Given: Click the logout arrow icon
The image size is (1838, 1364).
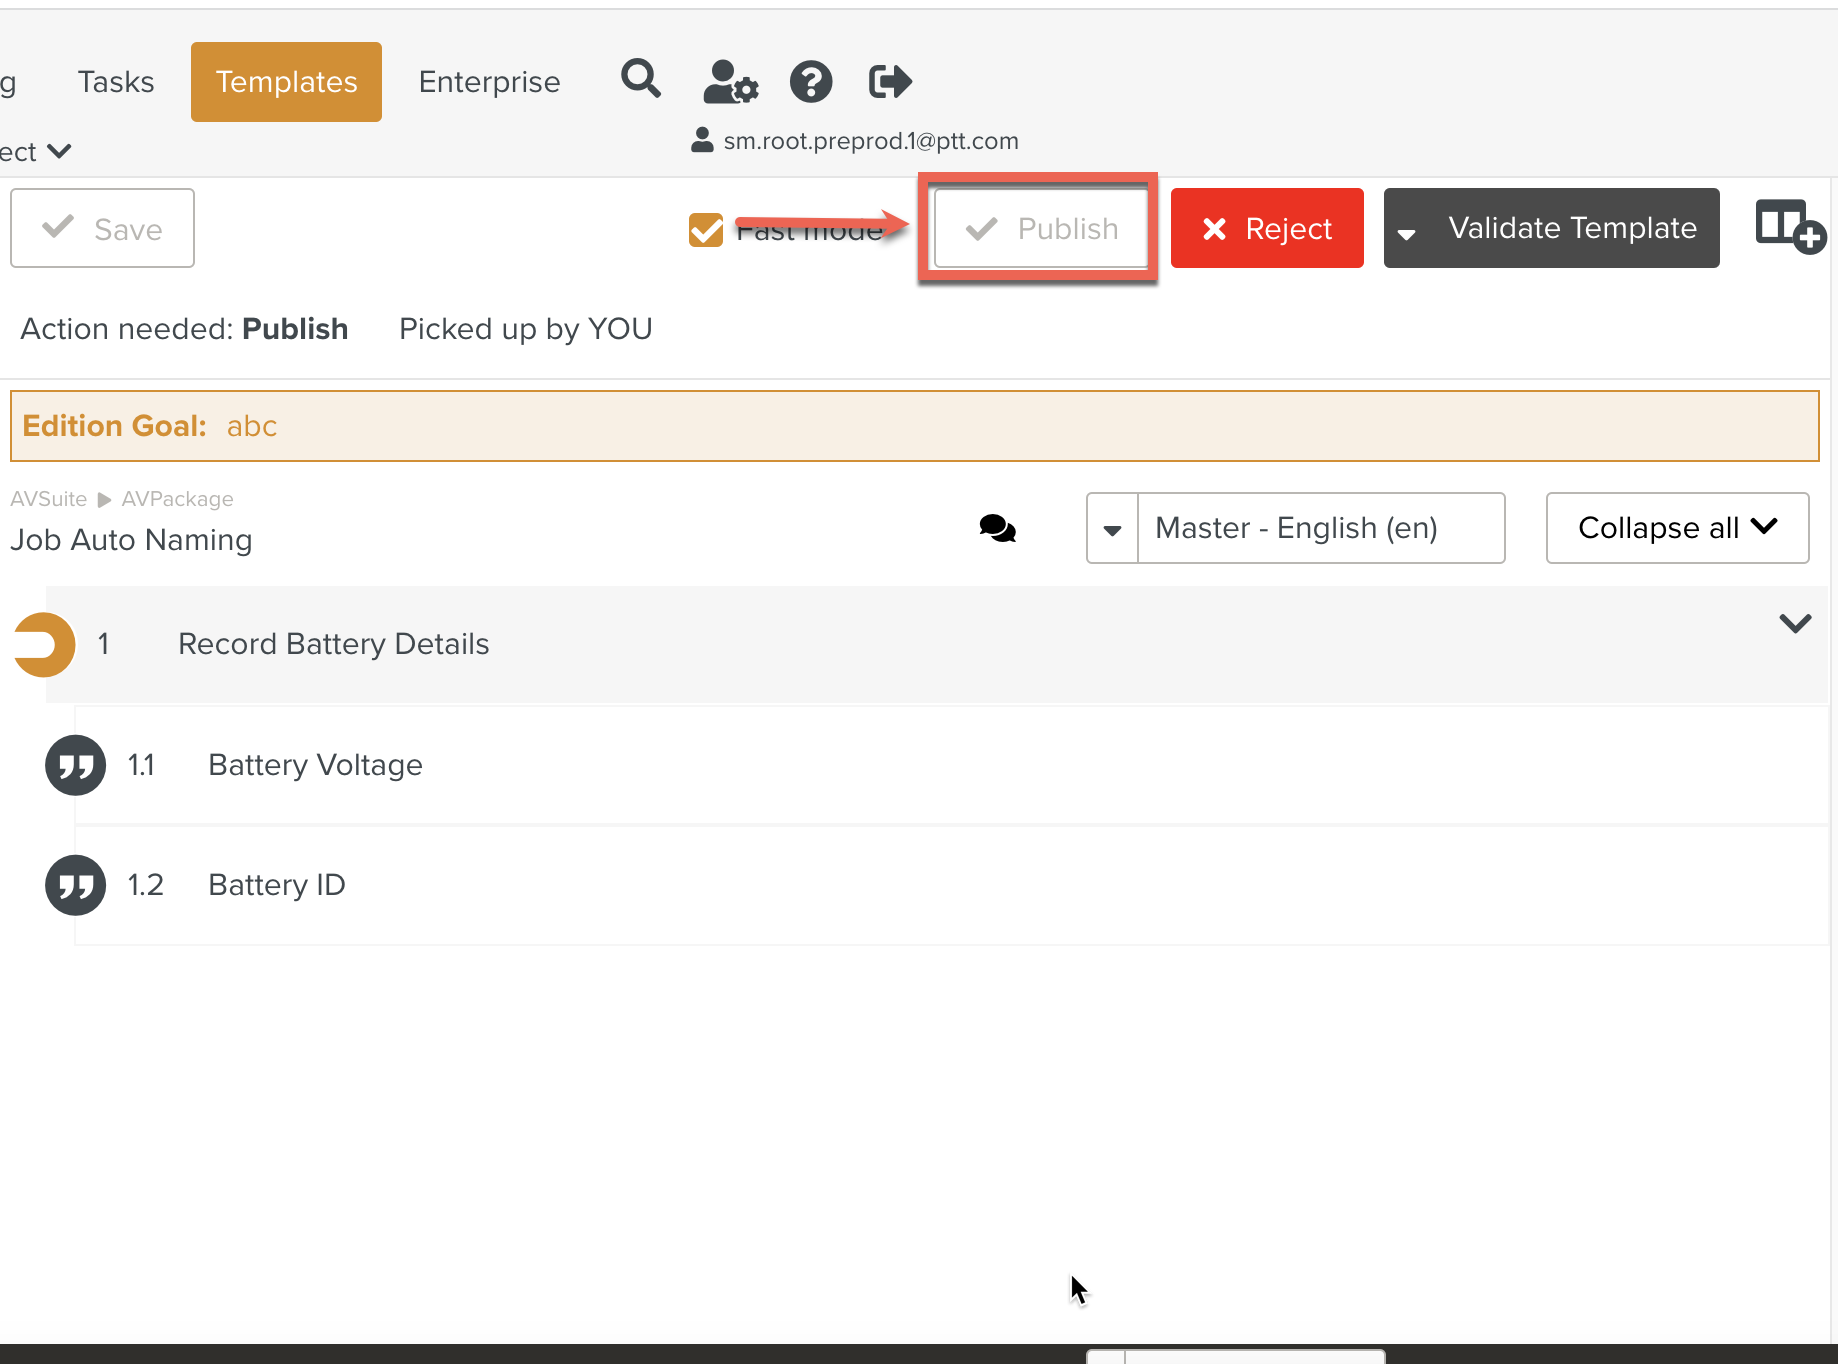Looking at the screenshot, I should (x=889, y=82).
